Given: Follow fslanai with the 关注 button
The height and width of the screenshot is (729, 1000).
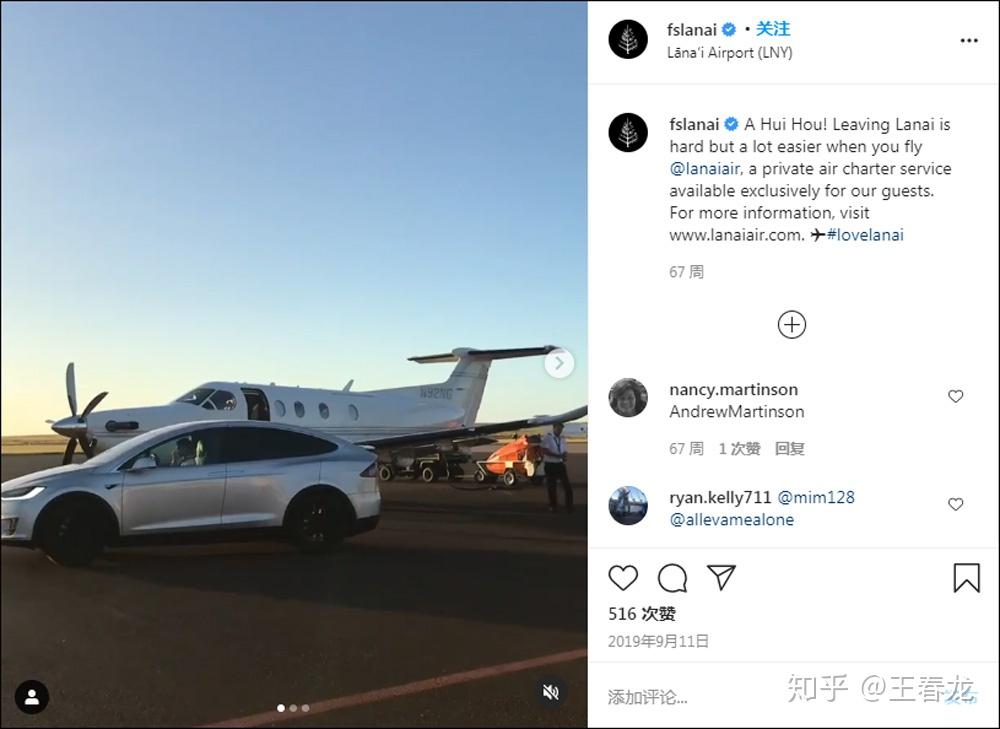Looking at the screenshot, I should (772, 29).
